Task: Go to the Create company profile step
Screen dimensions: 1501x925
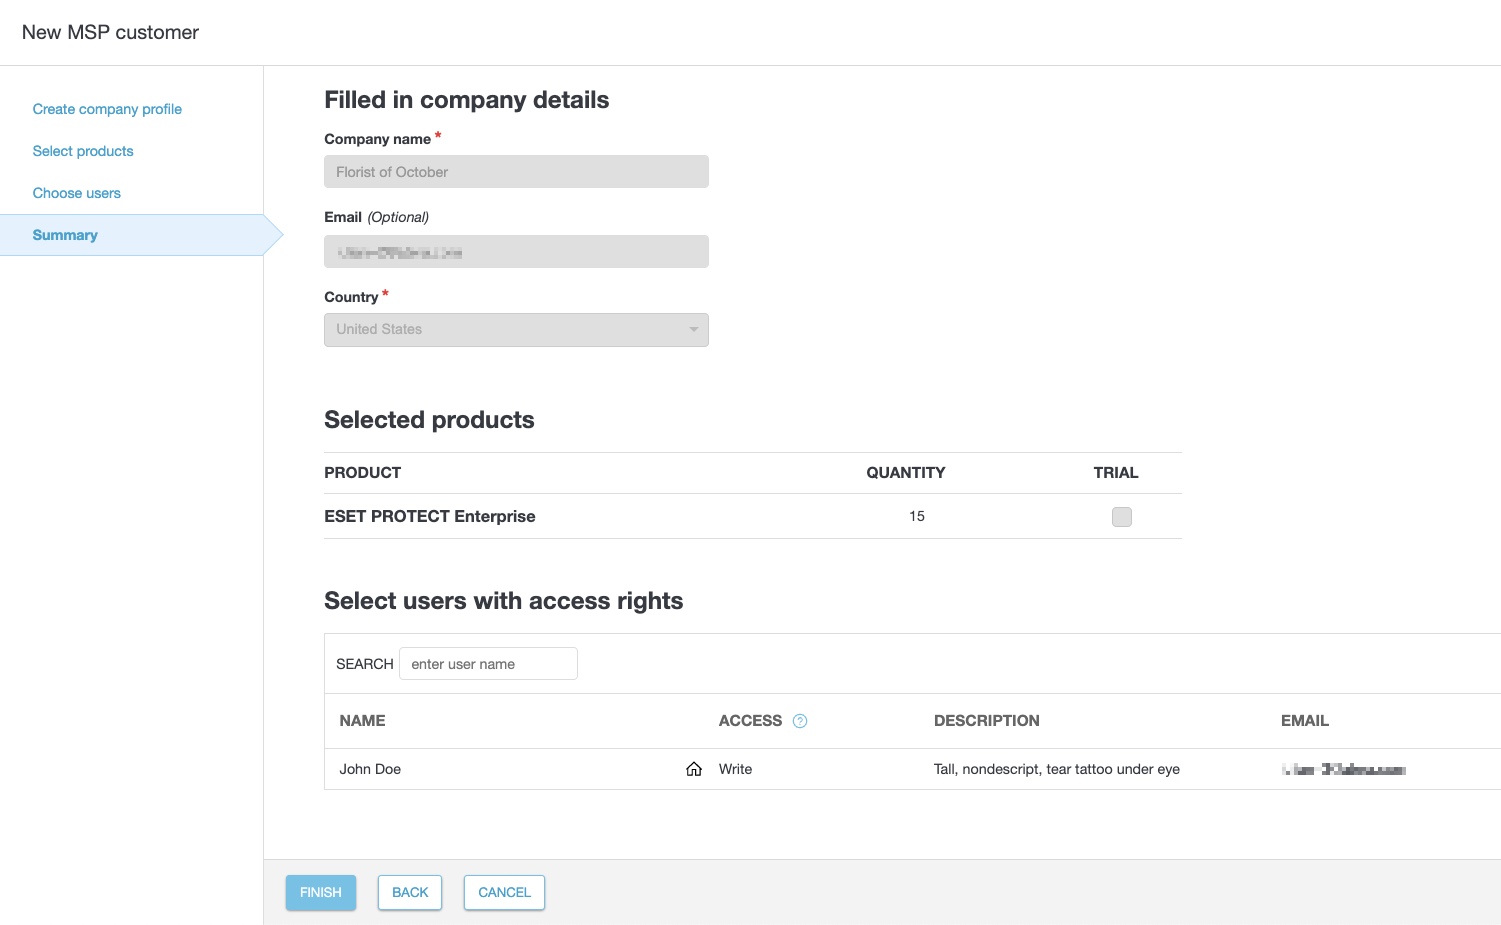Action: [107, 109]
